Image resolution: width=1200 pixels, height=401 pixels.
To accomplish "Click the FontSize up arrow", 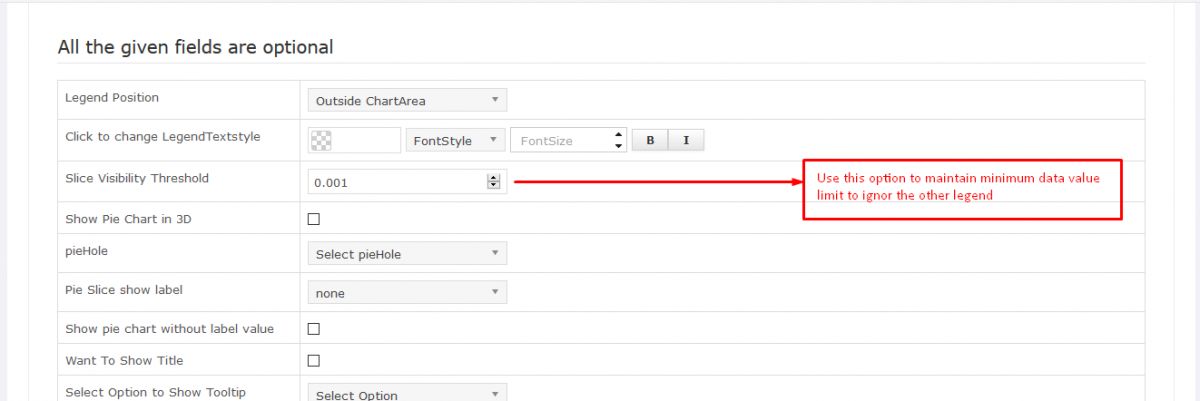I will pos(619,135).
